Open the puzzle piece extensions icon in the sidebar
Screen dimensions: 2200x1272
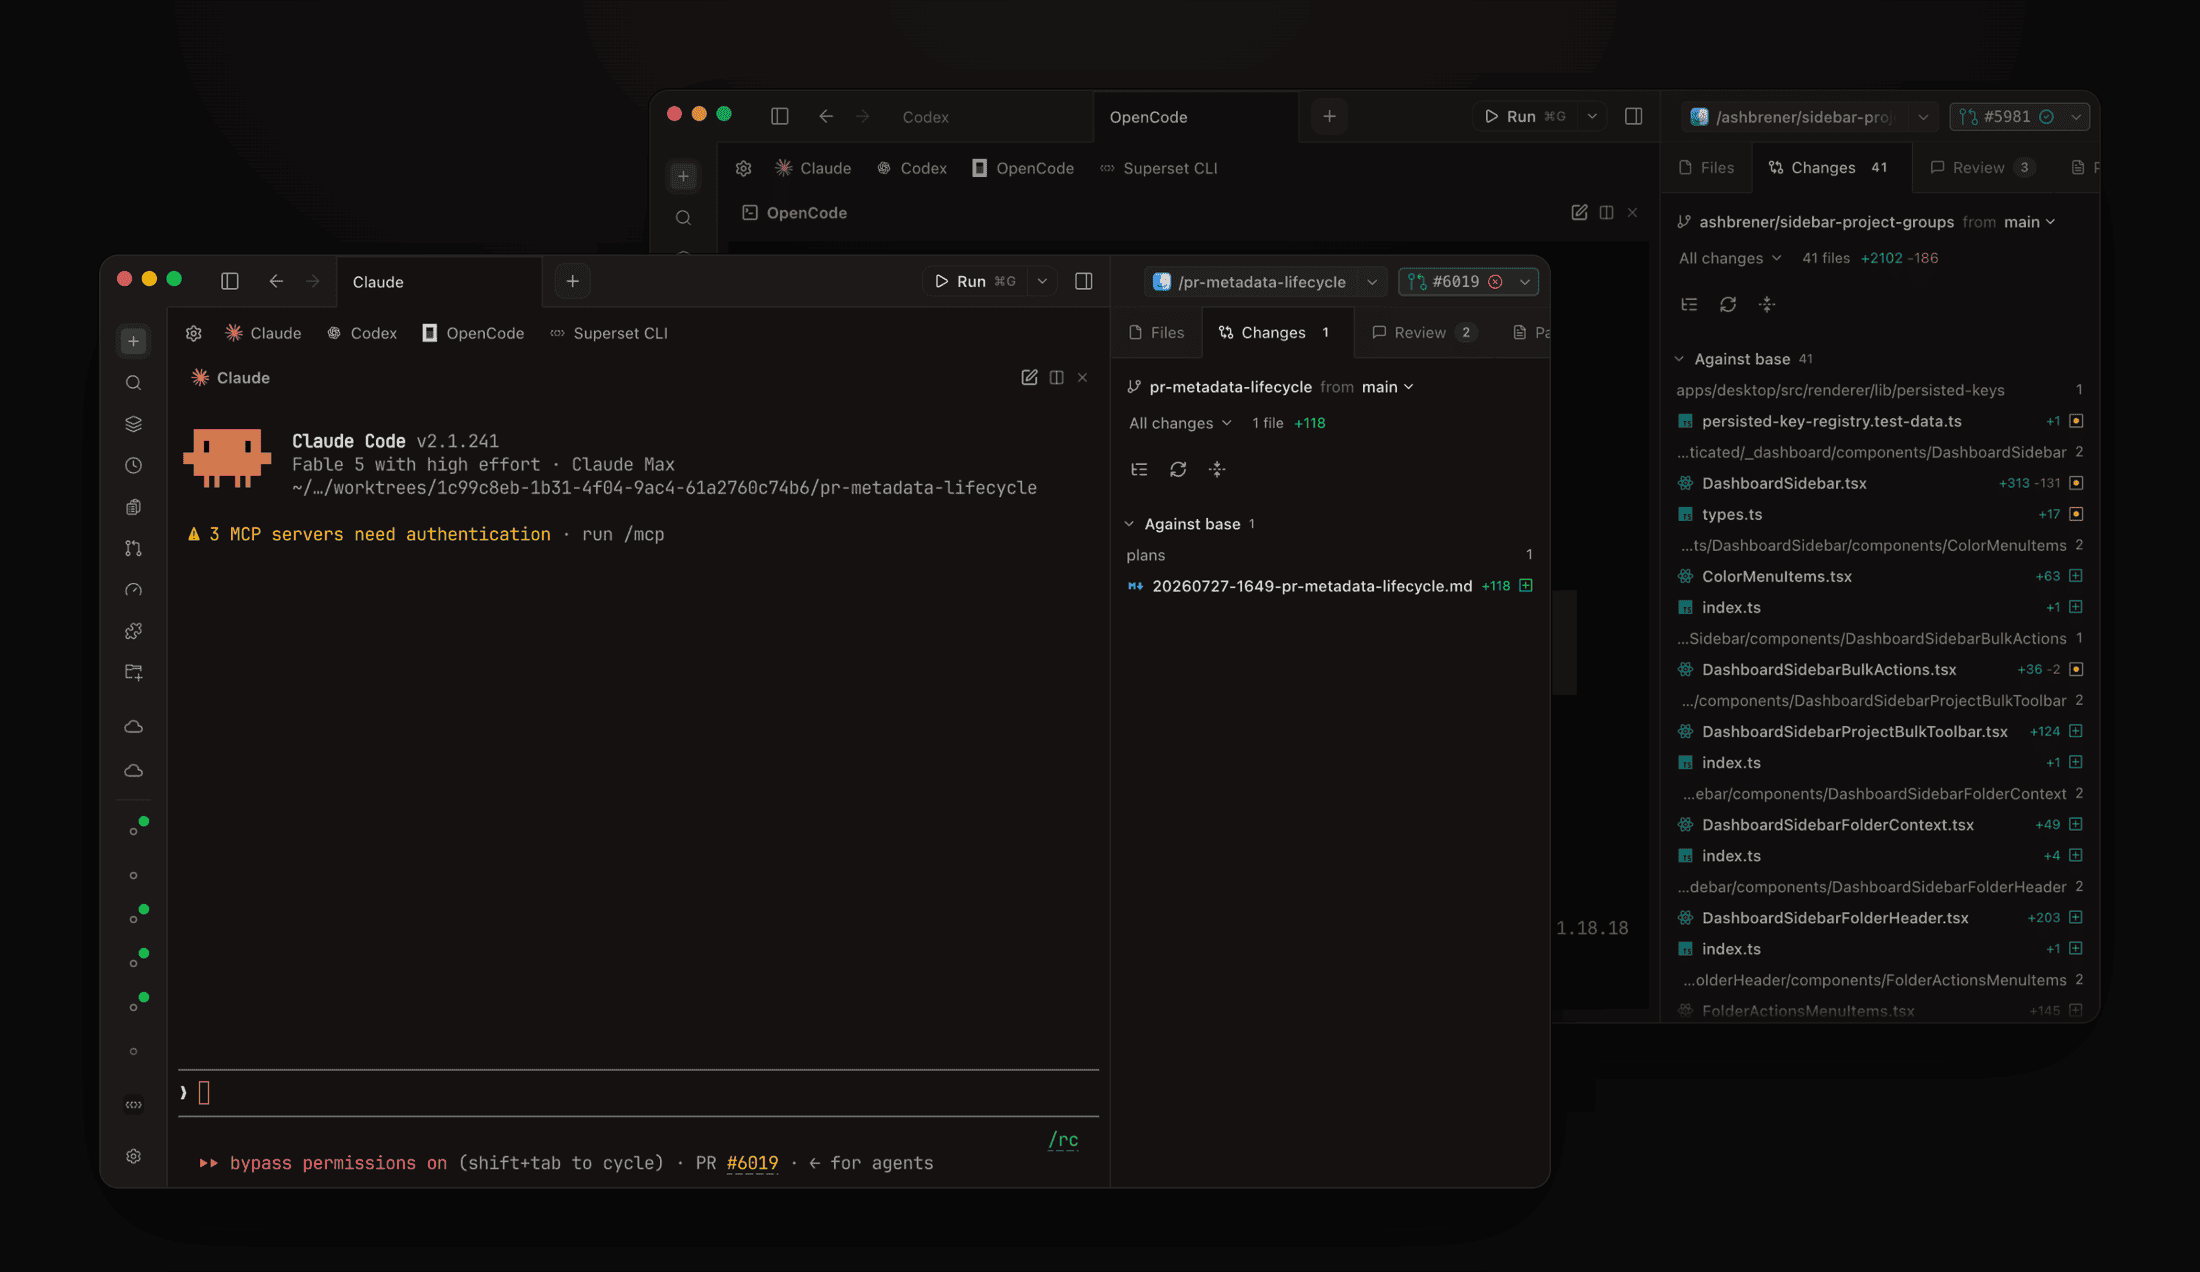point(133,631)
